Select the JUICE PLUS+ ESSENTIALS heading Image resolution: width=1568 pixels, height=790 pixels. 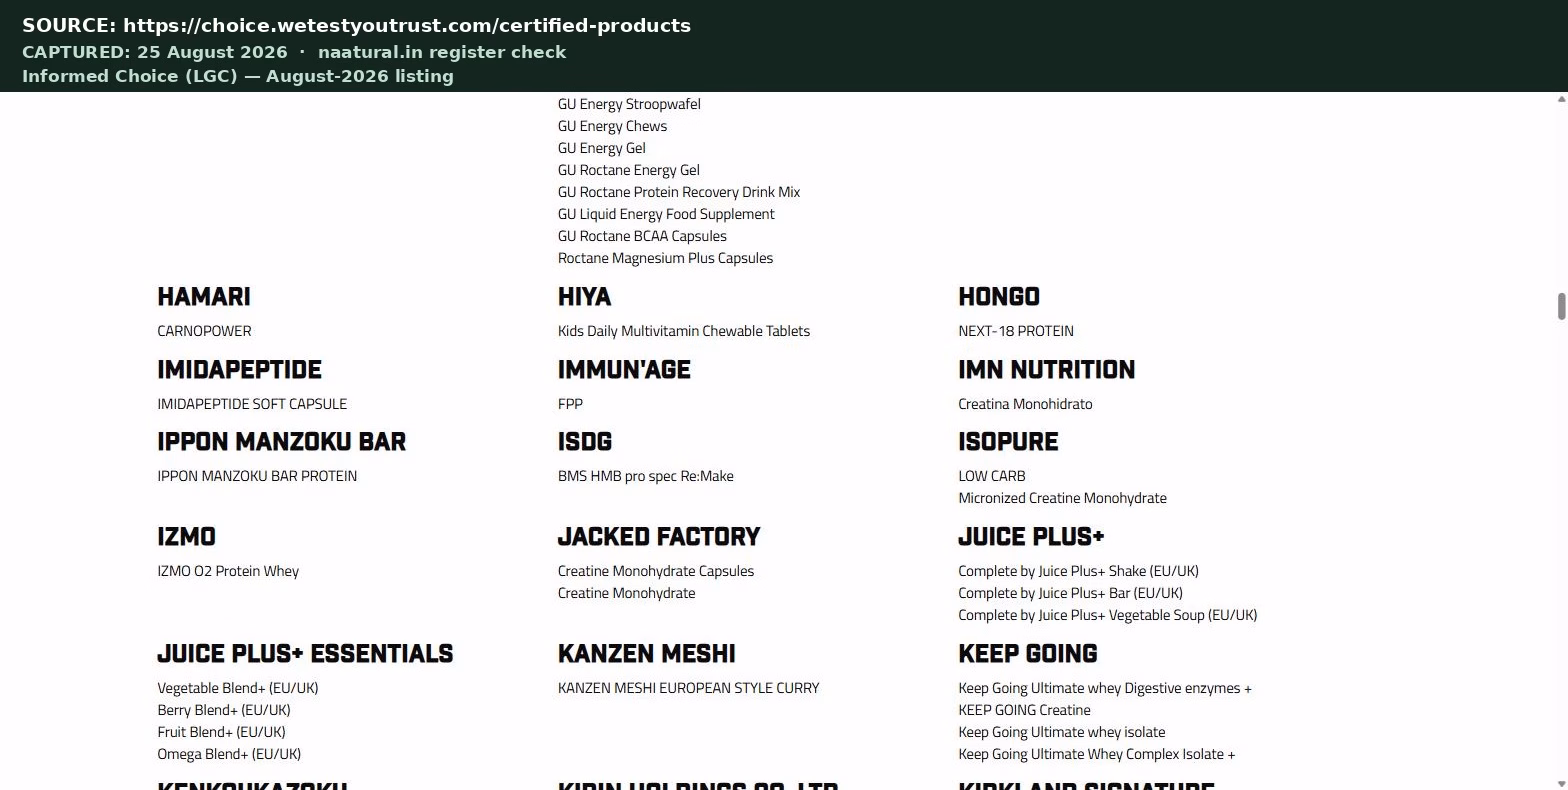[305, 654]
